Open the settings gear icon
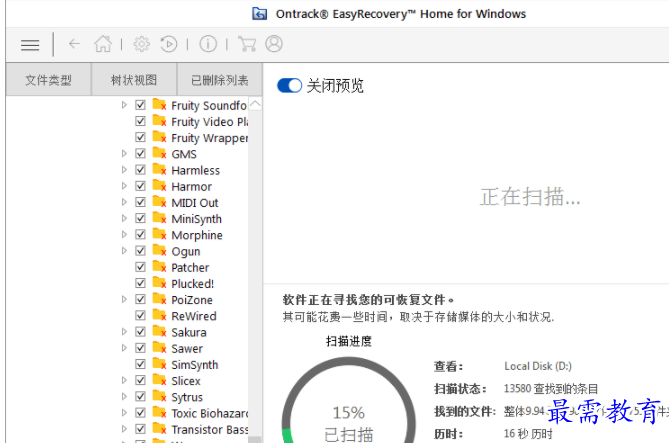This screenshot has width=669, height=443. coord(142,44)
